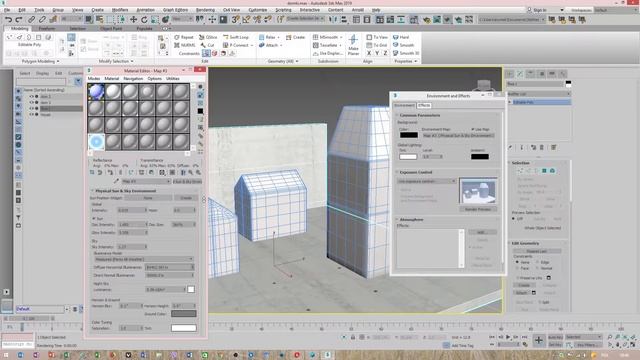Click the Swift Loop tool
Screen dimensions: 640x360
[236, 37]
